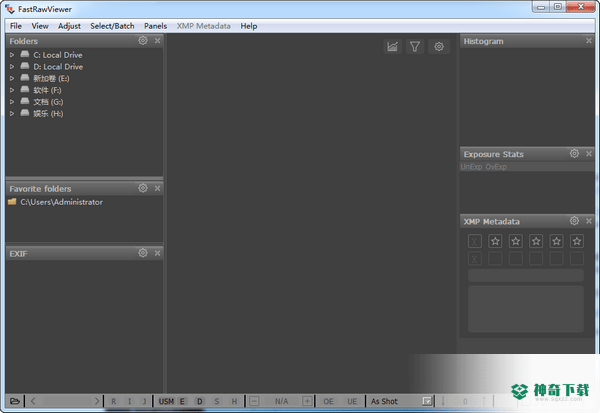This screenshot has height=413, width=600.
Task: Toggle USM sharpening
Action: (166, 401)
